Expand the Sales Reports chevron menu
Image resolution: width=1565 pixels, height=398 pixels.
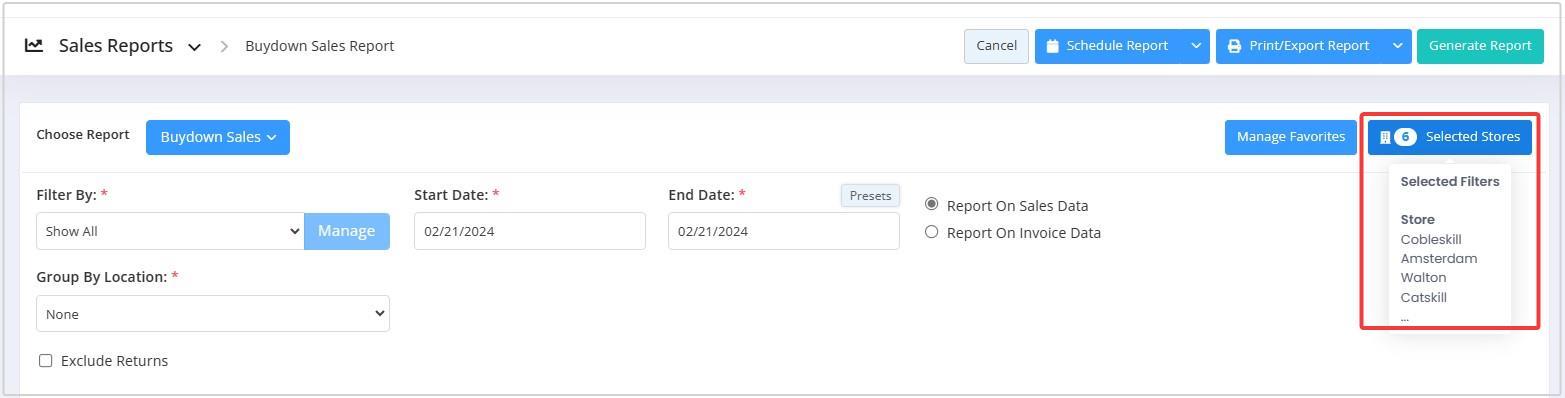195,47
